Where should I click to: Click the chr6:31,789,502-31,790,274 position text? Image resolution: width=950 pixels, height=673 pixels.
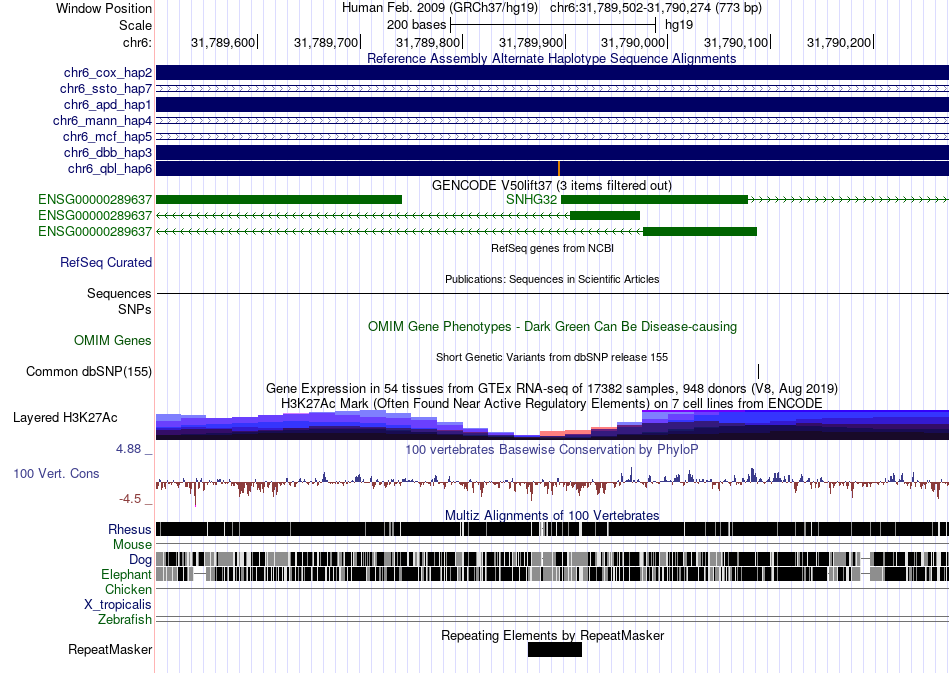656,8
